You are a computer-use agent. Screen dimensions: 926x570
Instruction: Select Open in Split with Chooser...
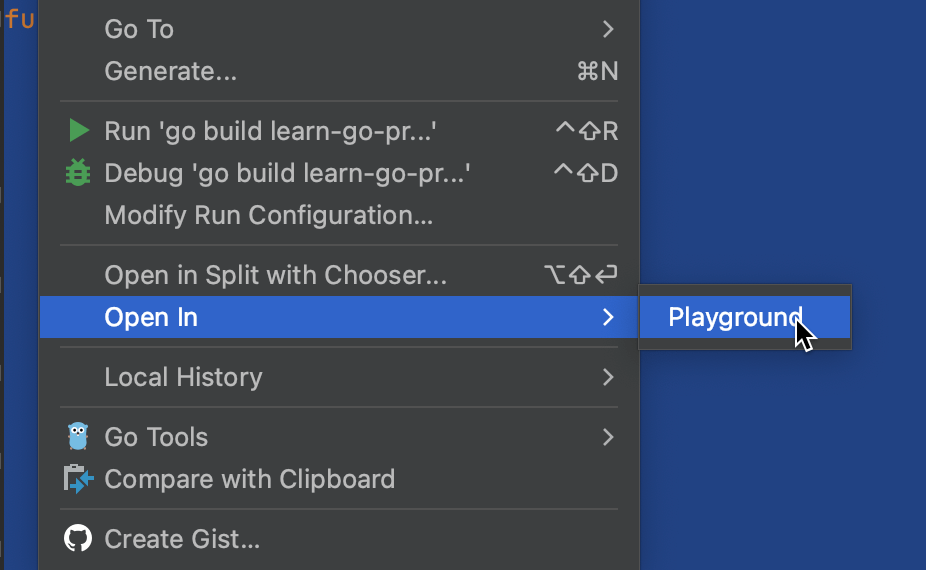tap(275, 275)
